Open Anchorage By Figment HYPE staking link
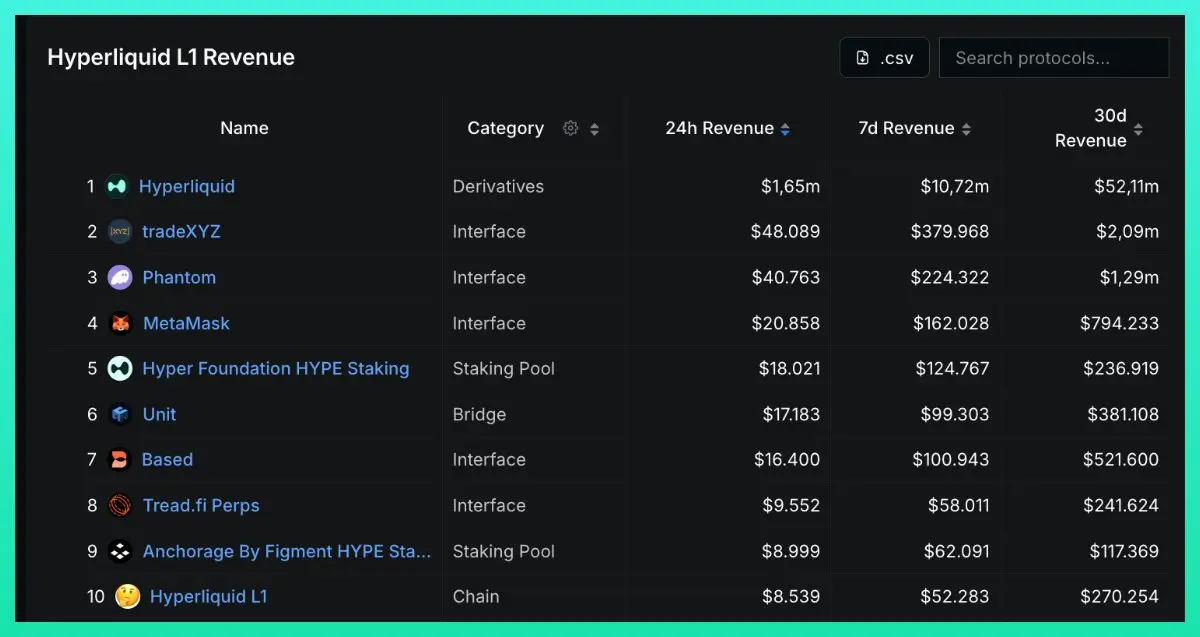This screenshot has height=637, width=1200. [x=286, y=551]
